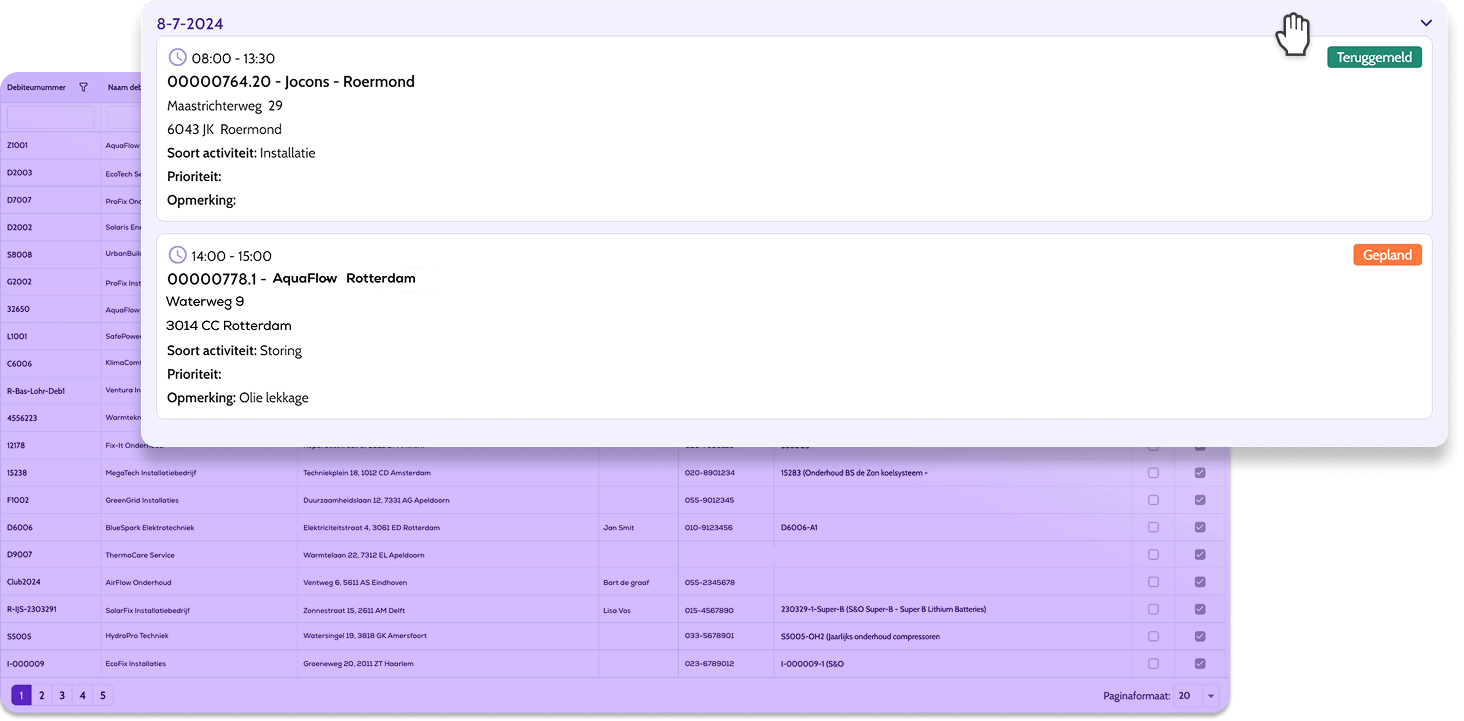Click the clock icon for 14:00 - 15:00

coord(177,255)
